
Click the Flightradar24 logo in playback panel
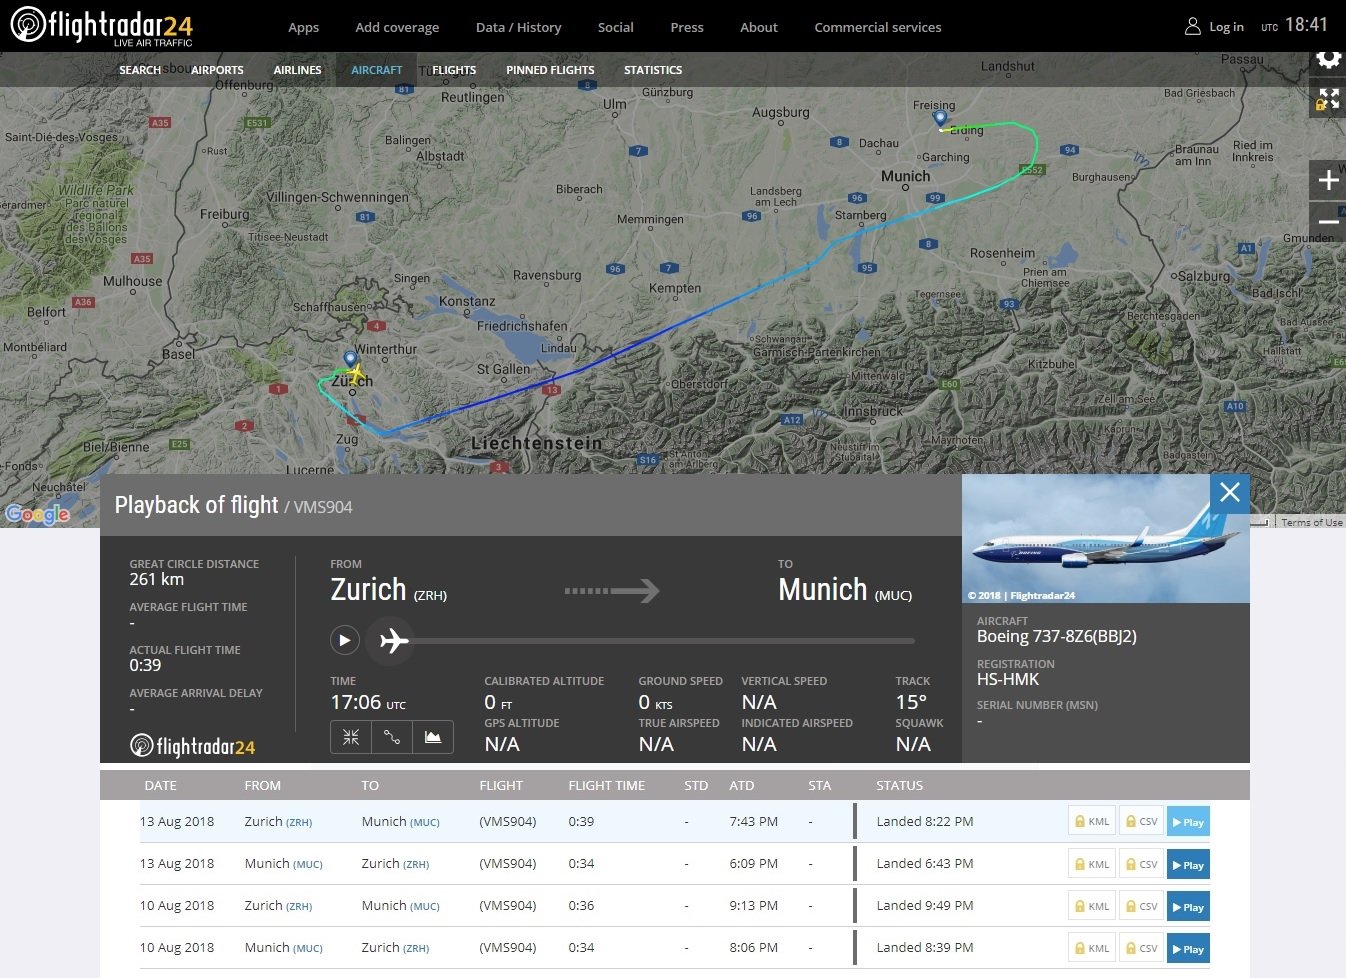[193, 746]
